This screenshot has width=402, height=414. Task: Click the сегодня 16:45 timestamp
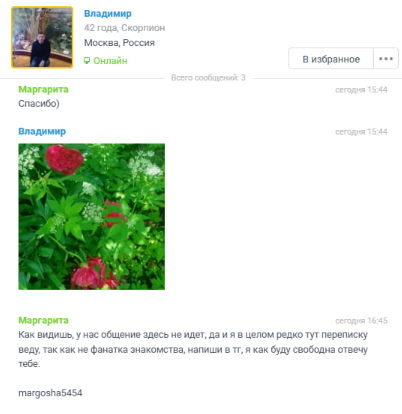tap(361, 321)
